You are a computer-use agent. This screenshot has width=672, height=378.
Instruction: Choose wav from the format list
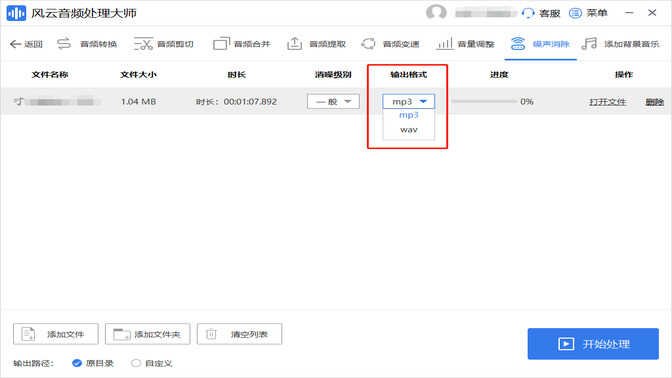click(x=408, y=129)
